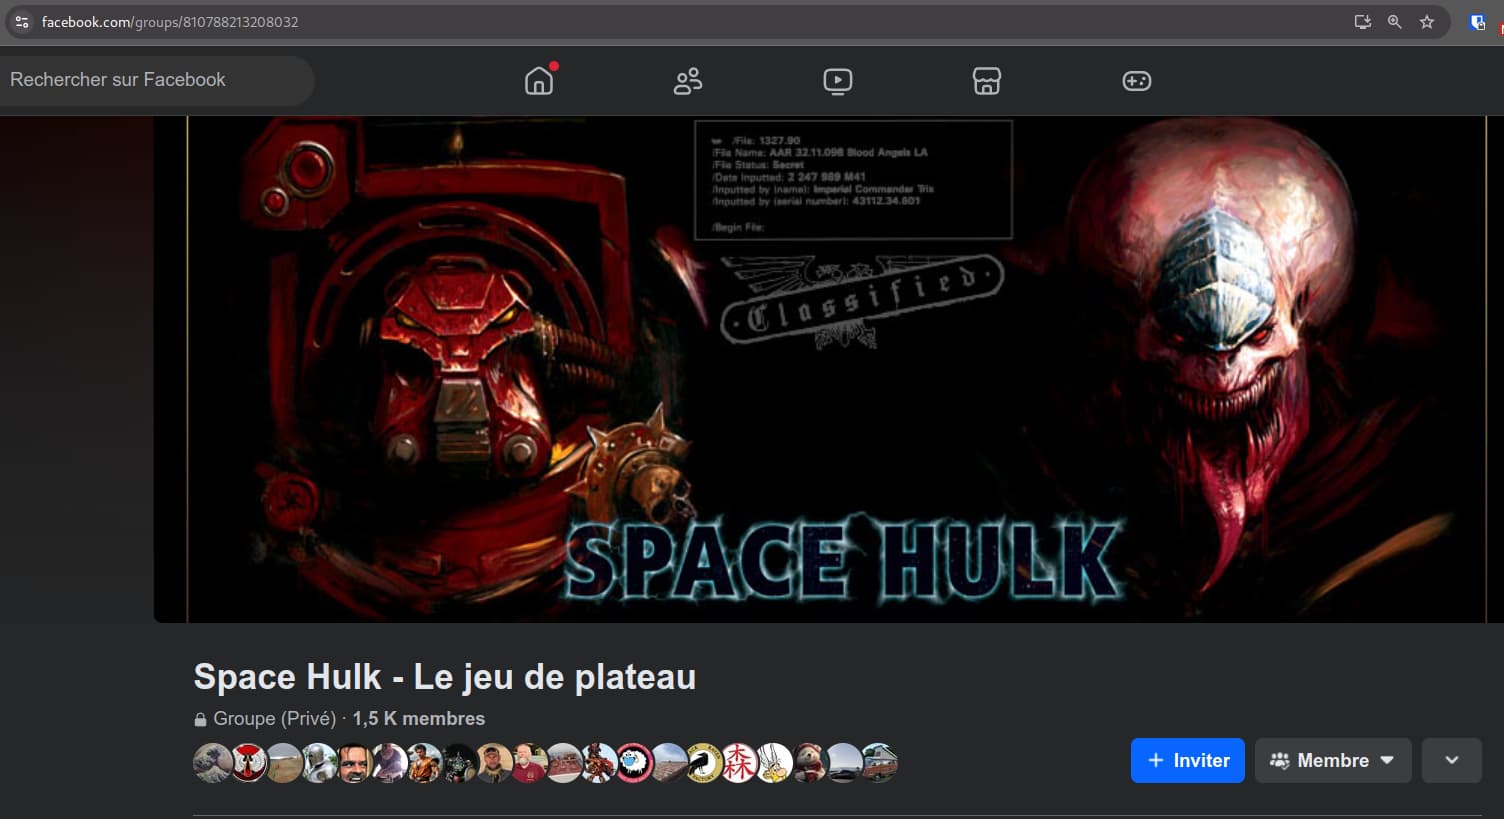Click the sheep logo member avatar

click(x=633, y=763)
